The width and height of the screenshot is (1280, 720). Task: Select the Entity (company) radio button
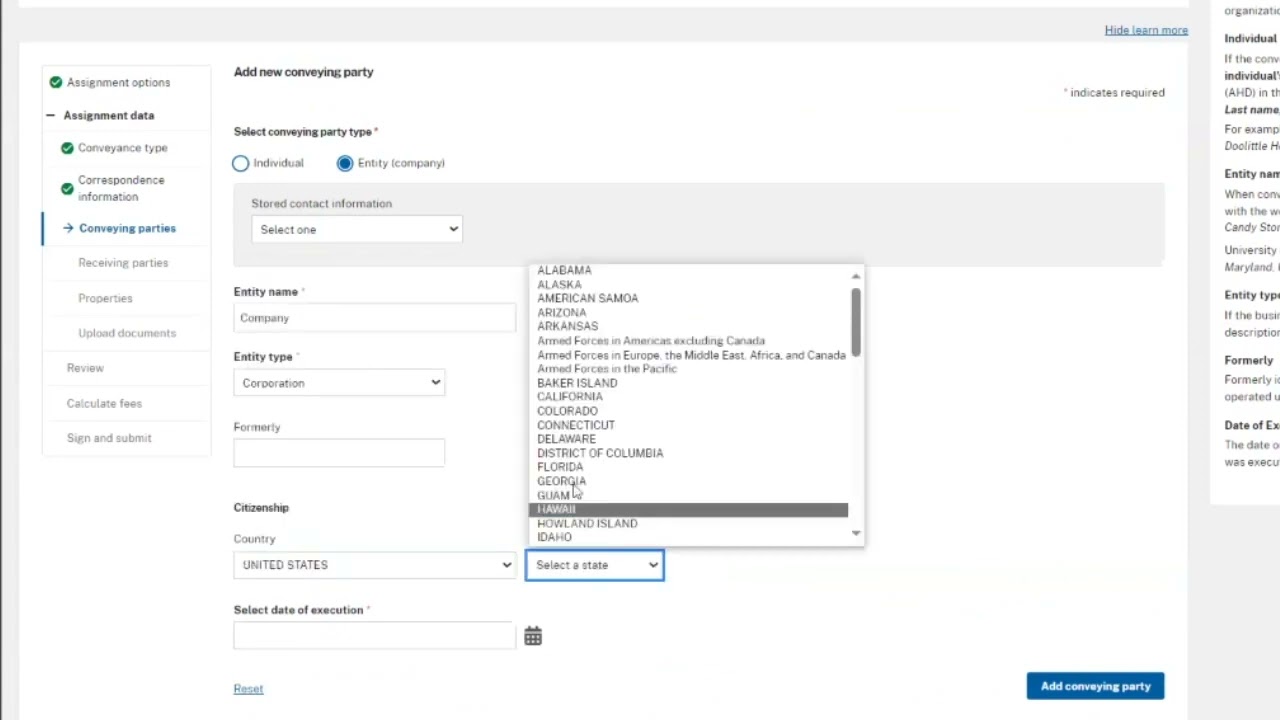click(x=345, y=163)
